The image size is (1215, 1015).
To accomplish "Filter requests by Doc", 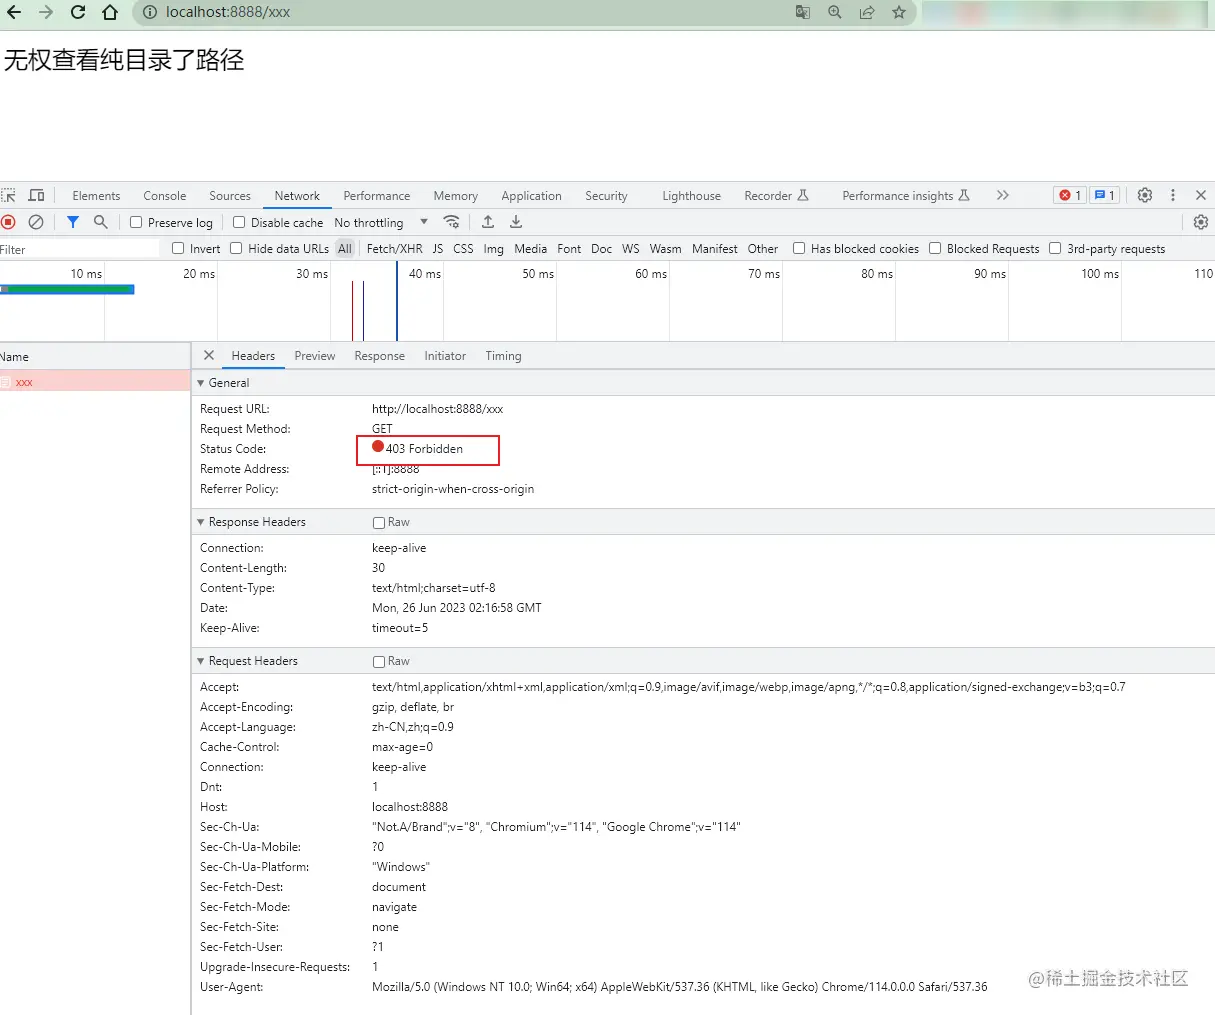I will click(x=601, y=249).
